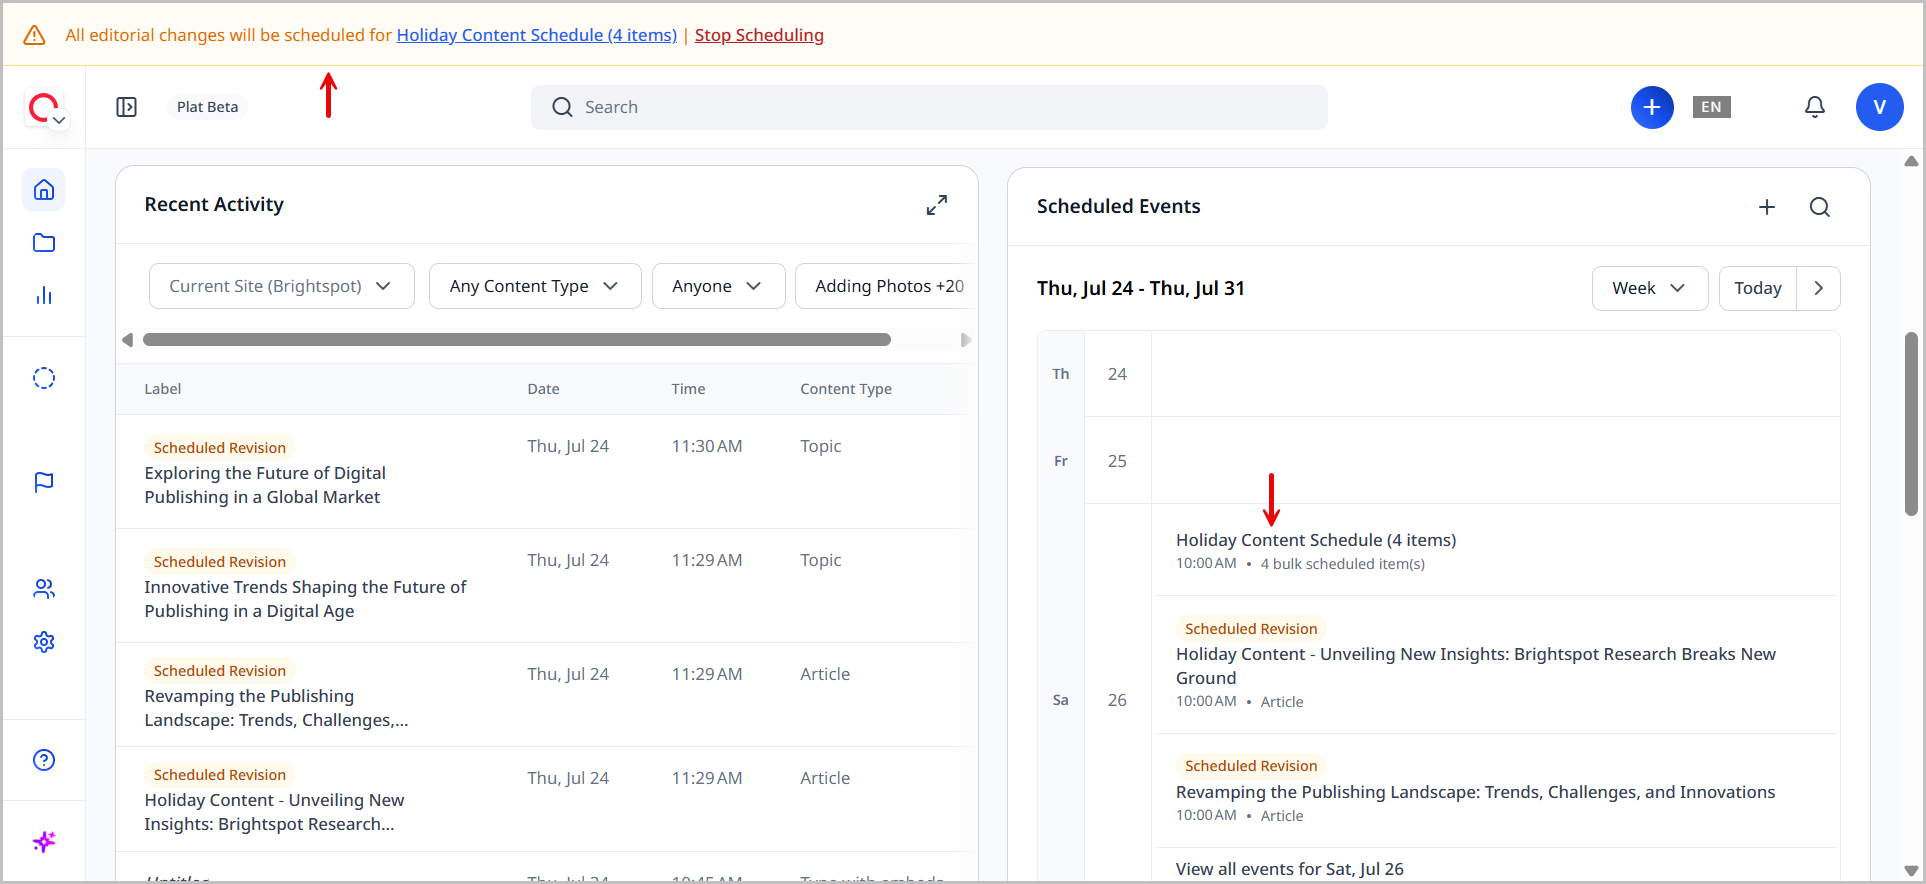Open the notifications bell
The height and width of the screenshot is (884, 1926).
[1815, 107]
